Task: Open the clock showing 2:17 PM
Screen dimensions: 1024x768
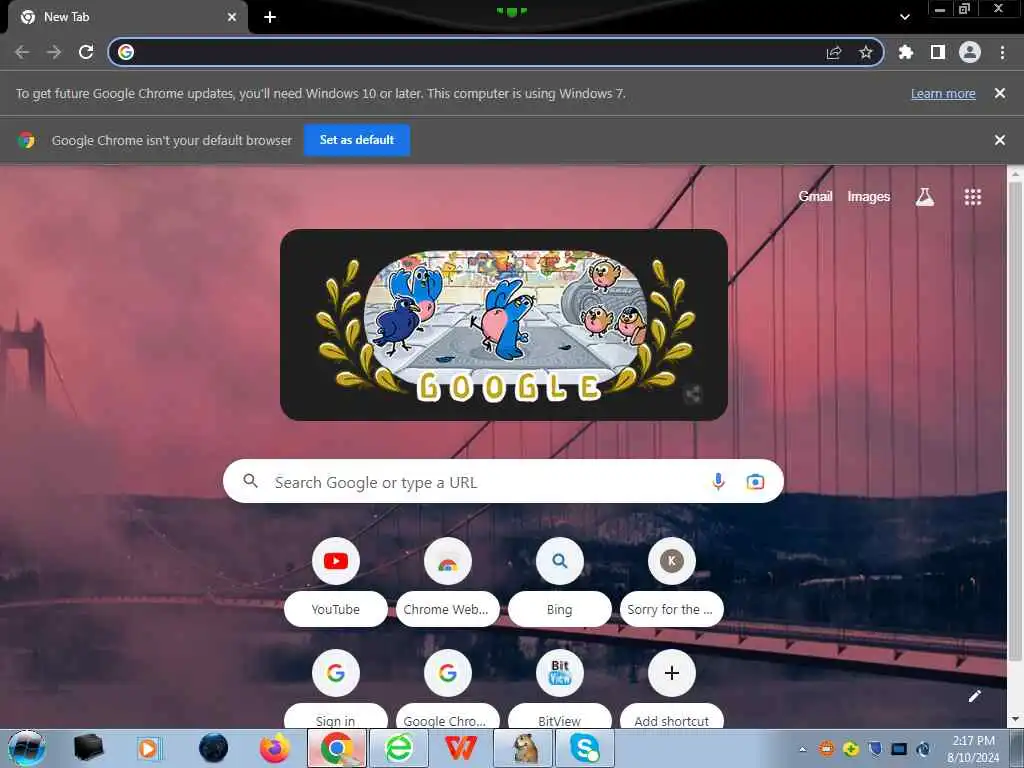Action: tap(973, 749)
